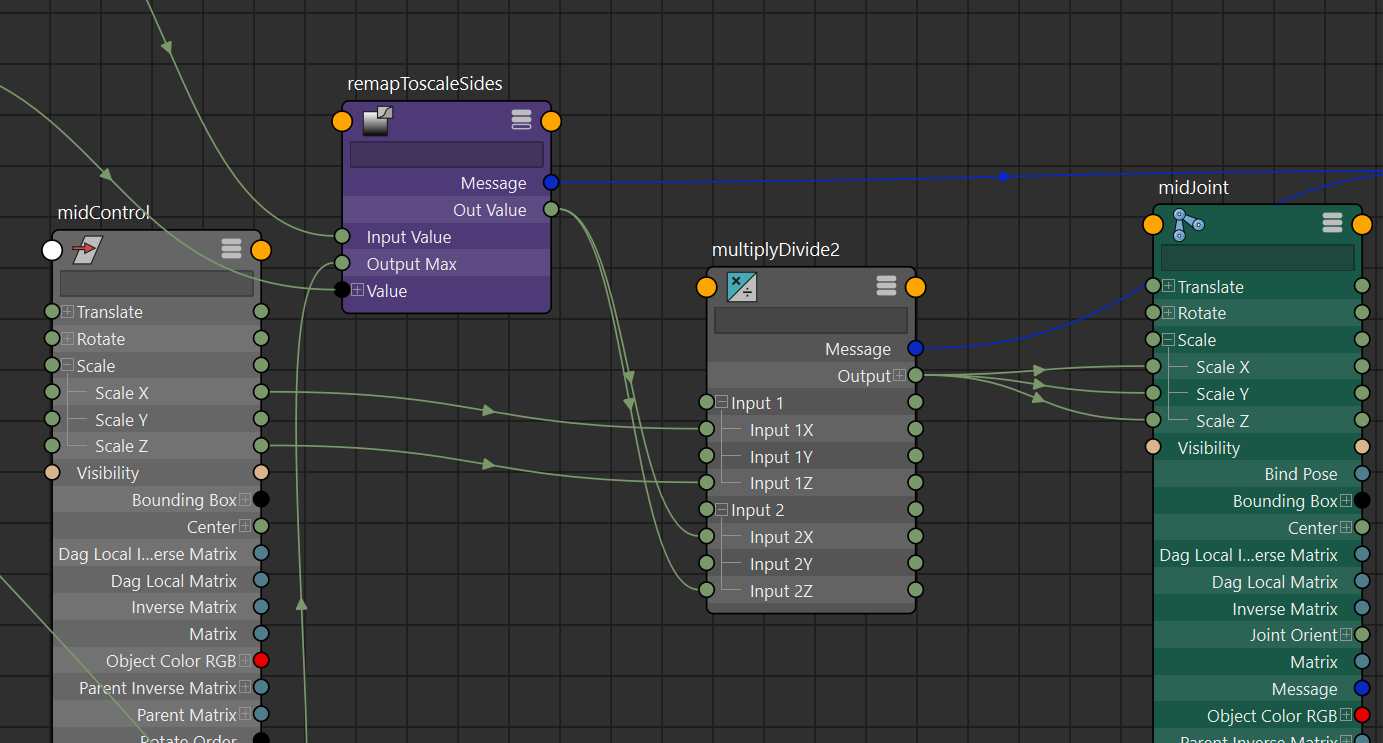Click the white input port on midControl header
This screenshot has height=743, width=1383.
click(52, 250)
